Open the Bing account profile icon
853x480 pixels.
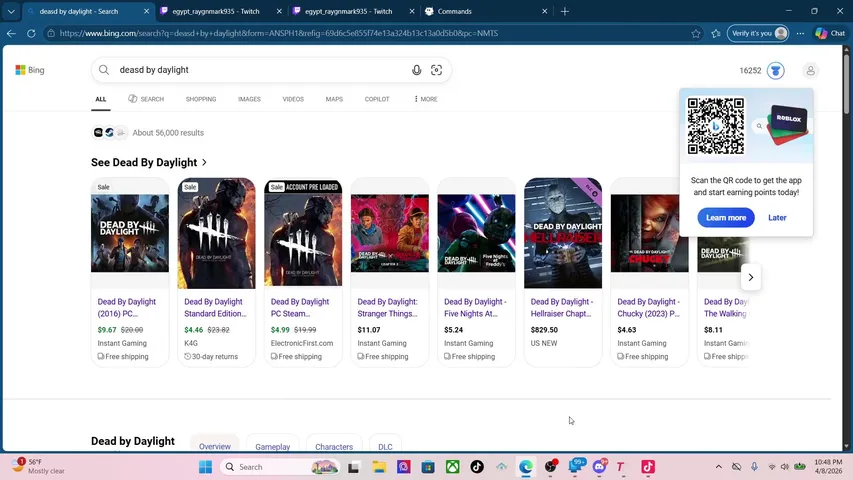pos(810,71)
